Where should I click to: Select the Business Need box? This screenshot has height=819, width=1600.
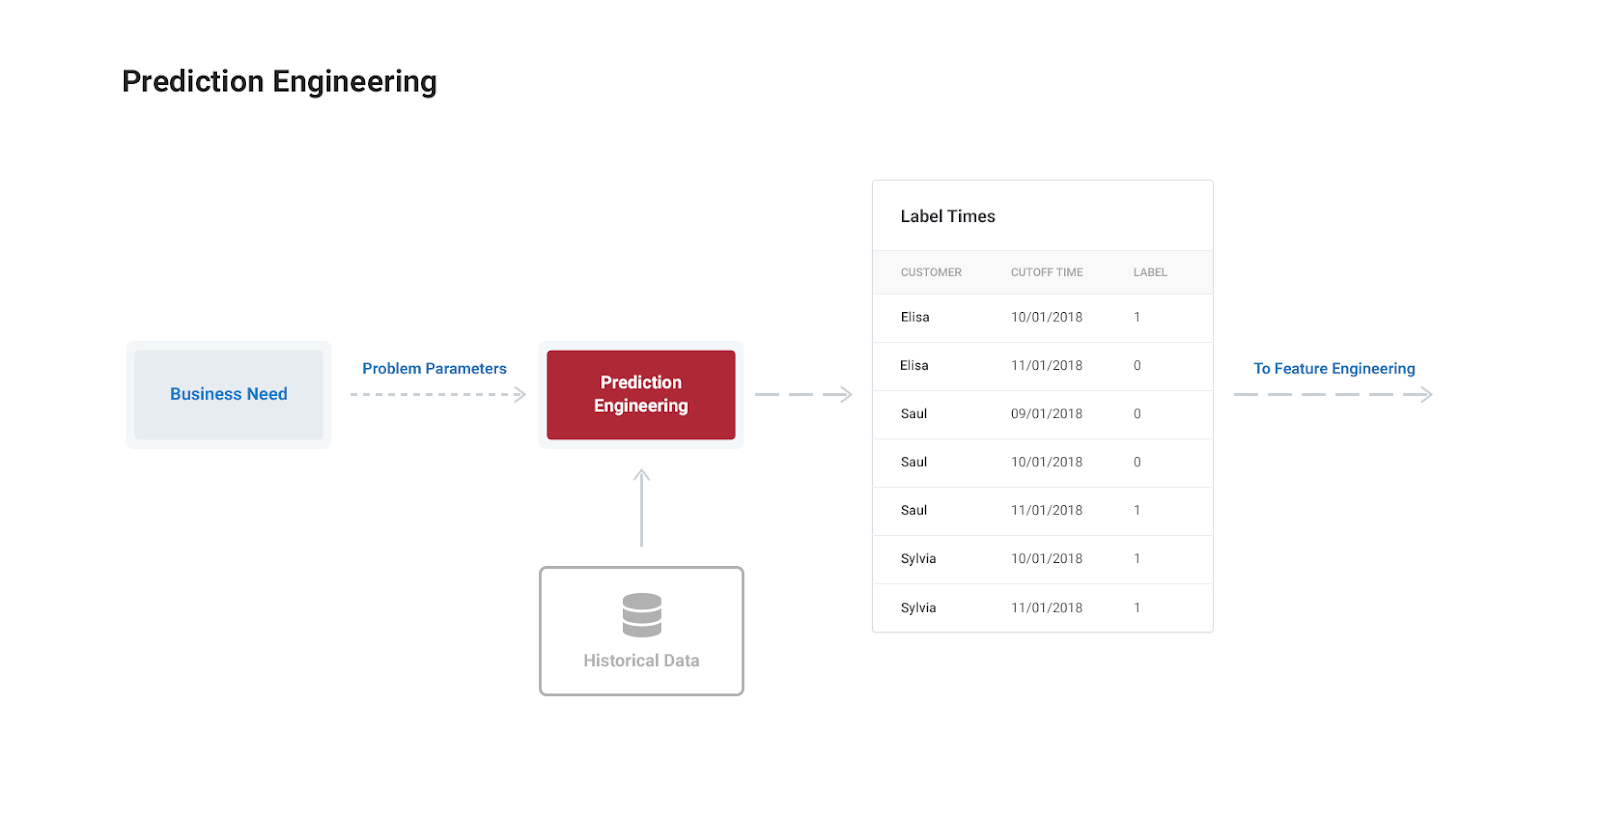click(229, 395)
